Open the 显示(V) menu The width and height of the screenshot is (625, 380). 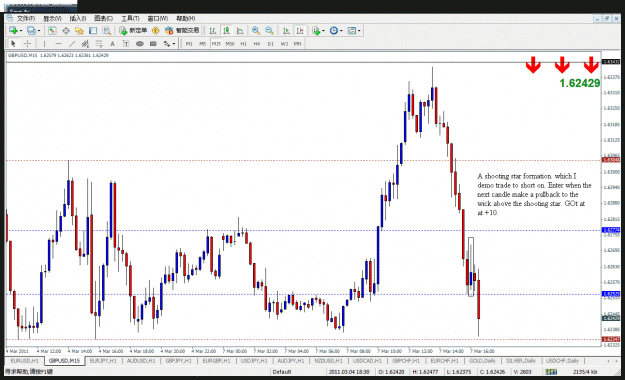click(52, 18)
